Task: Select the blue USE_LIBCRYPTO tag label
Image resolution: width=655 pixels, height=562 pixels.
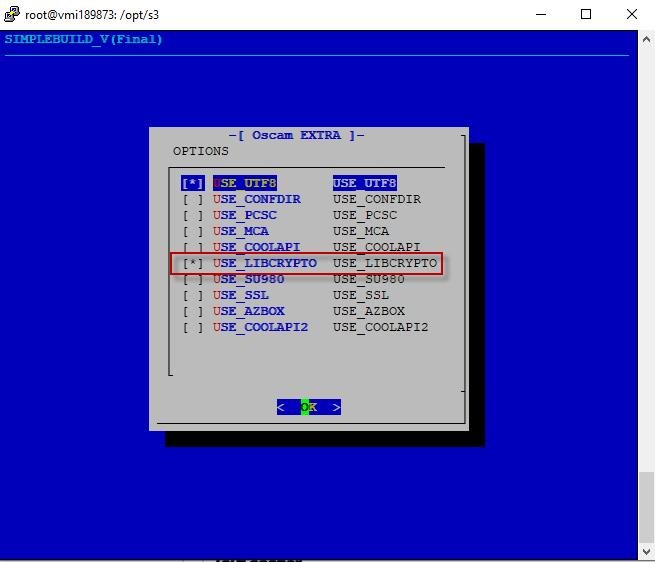Action: [265, 263]
